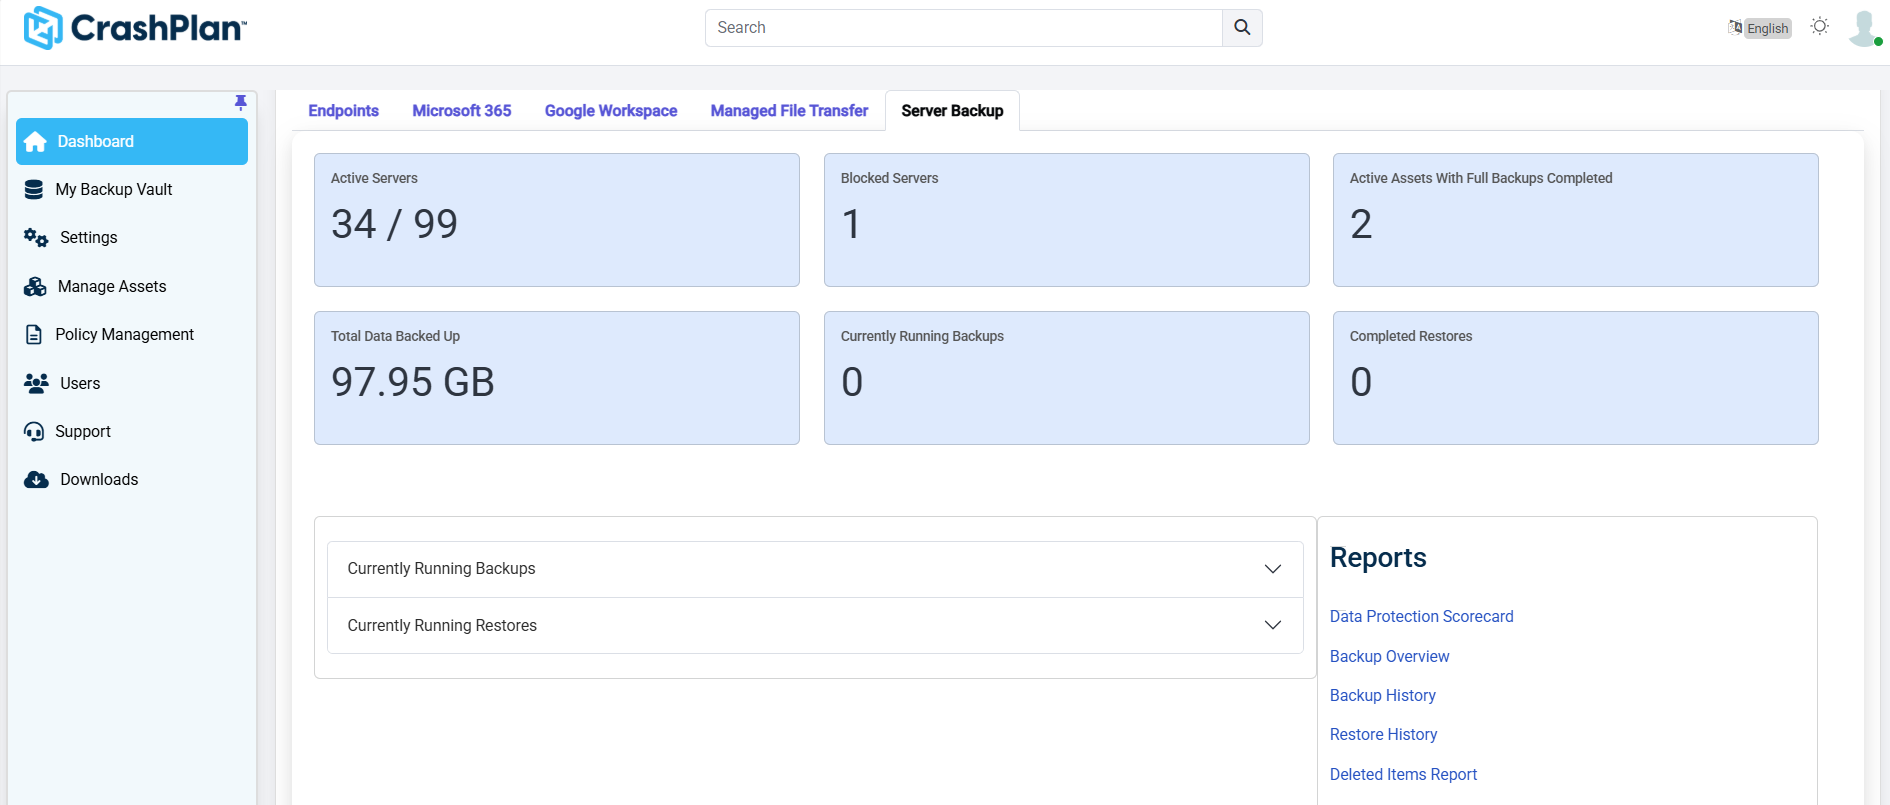The image size is (1890, 805).
Task: Click the Completed Restores card
Action: coord(1575,378)
